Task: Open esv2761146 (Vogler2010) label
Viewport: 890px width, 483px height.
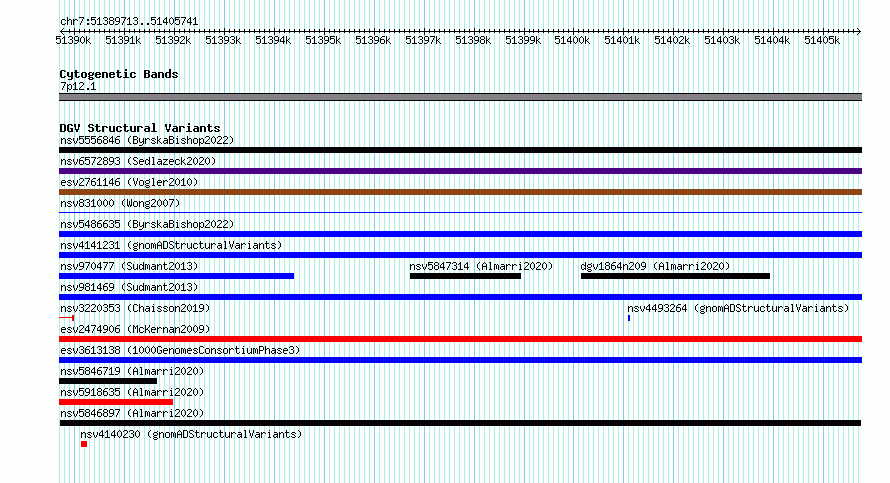Action: click(x=129, y=182)
